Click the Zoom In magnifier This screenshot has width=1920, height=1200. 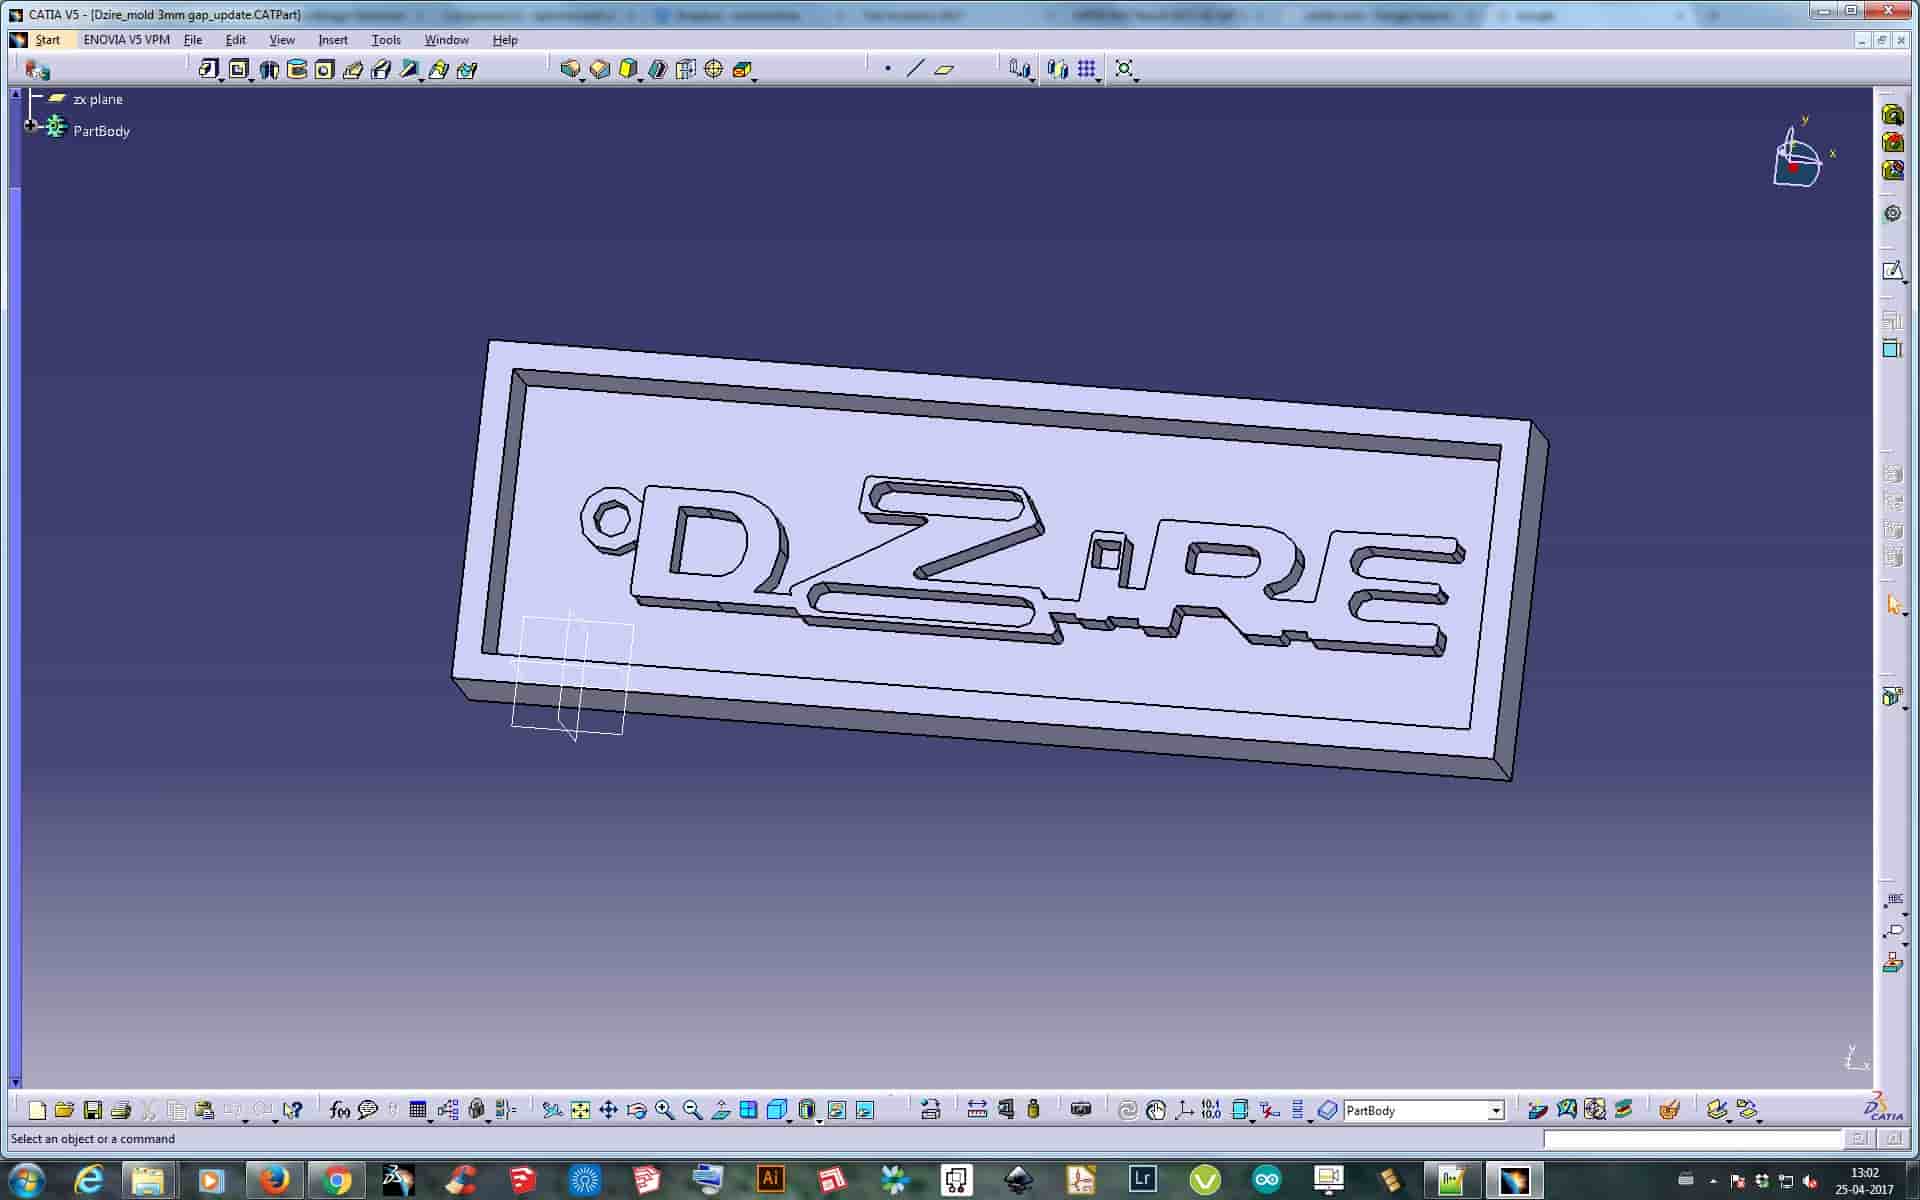[664, 1110]
